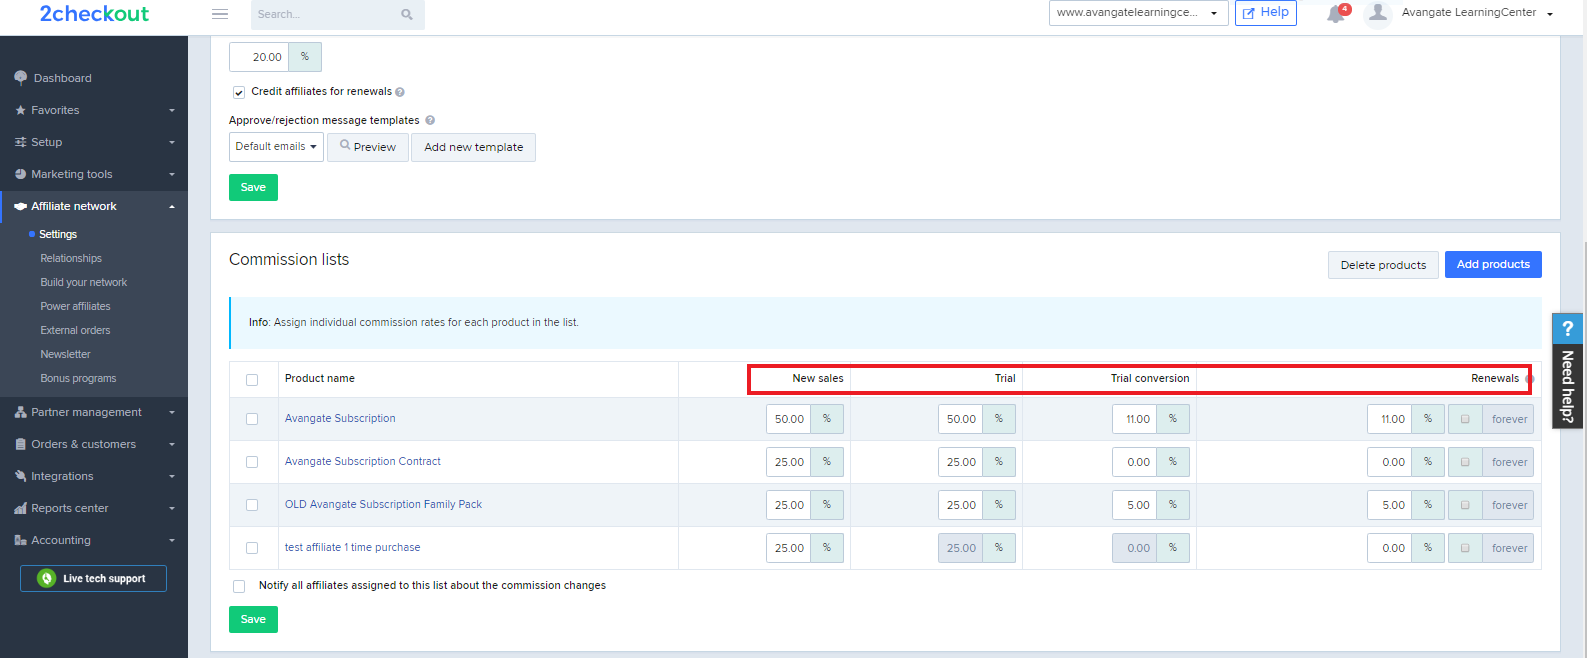Click the Add products button
The image size is (1587, 658).
pos(1493,264)
